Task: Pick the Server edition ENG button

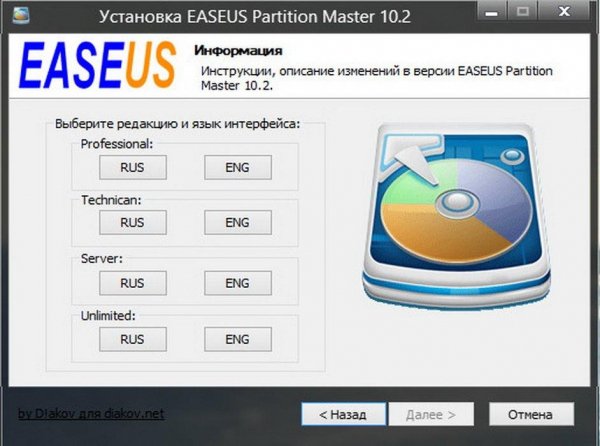Action: (x=238, y=283)
